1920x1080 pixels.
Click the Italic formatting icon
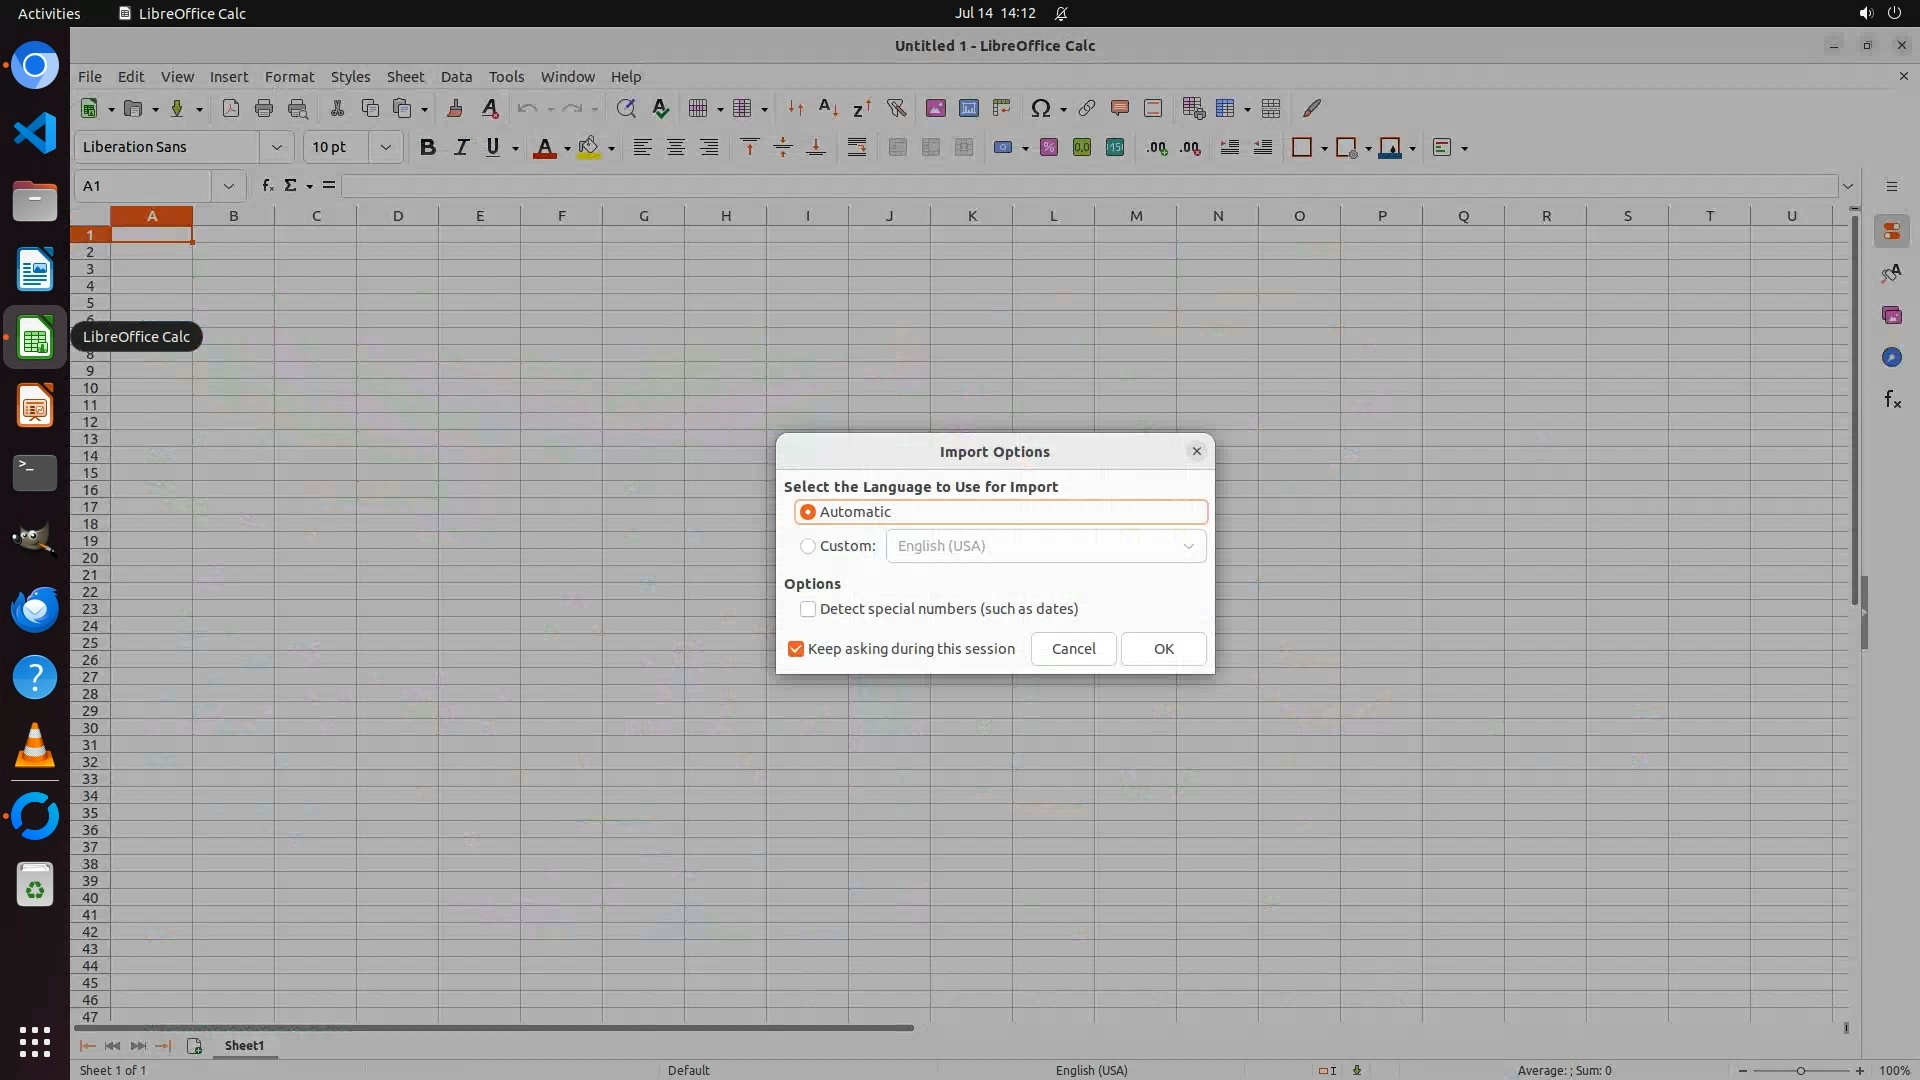[x=461, y=148]
